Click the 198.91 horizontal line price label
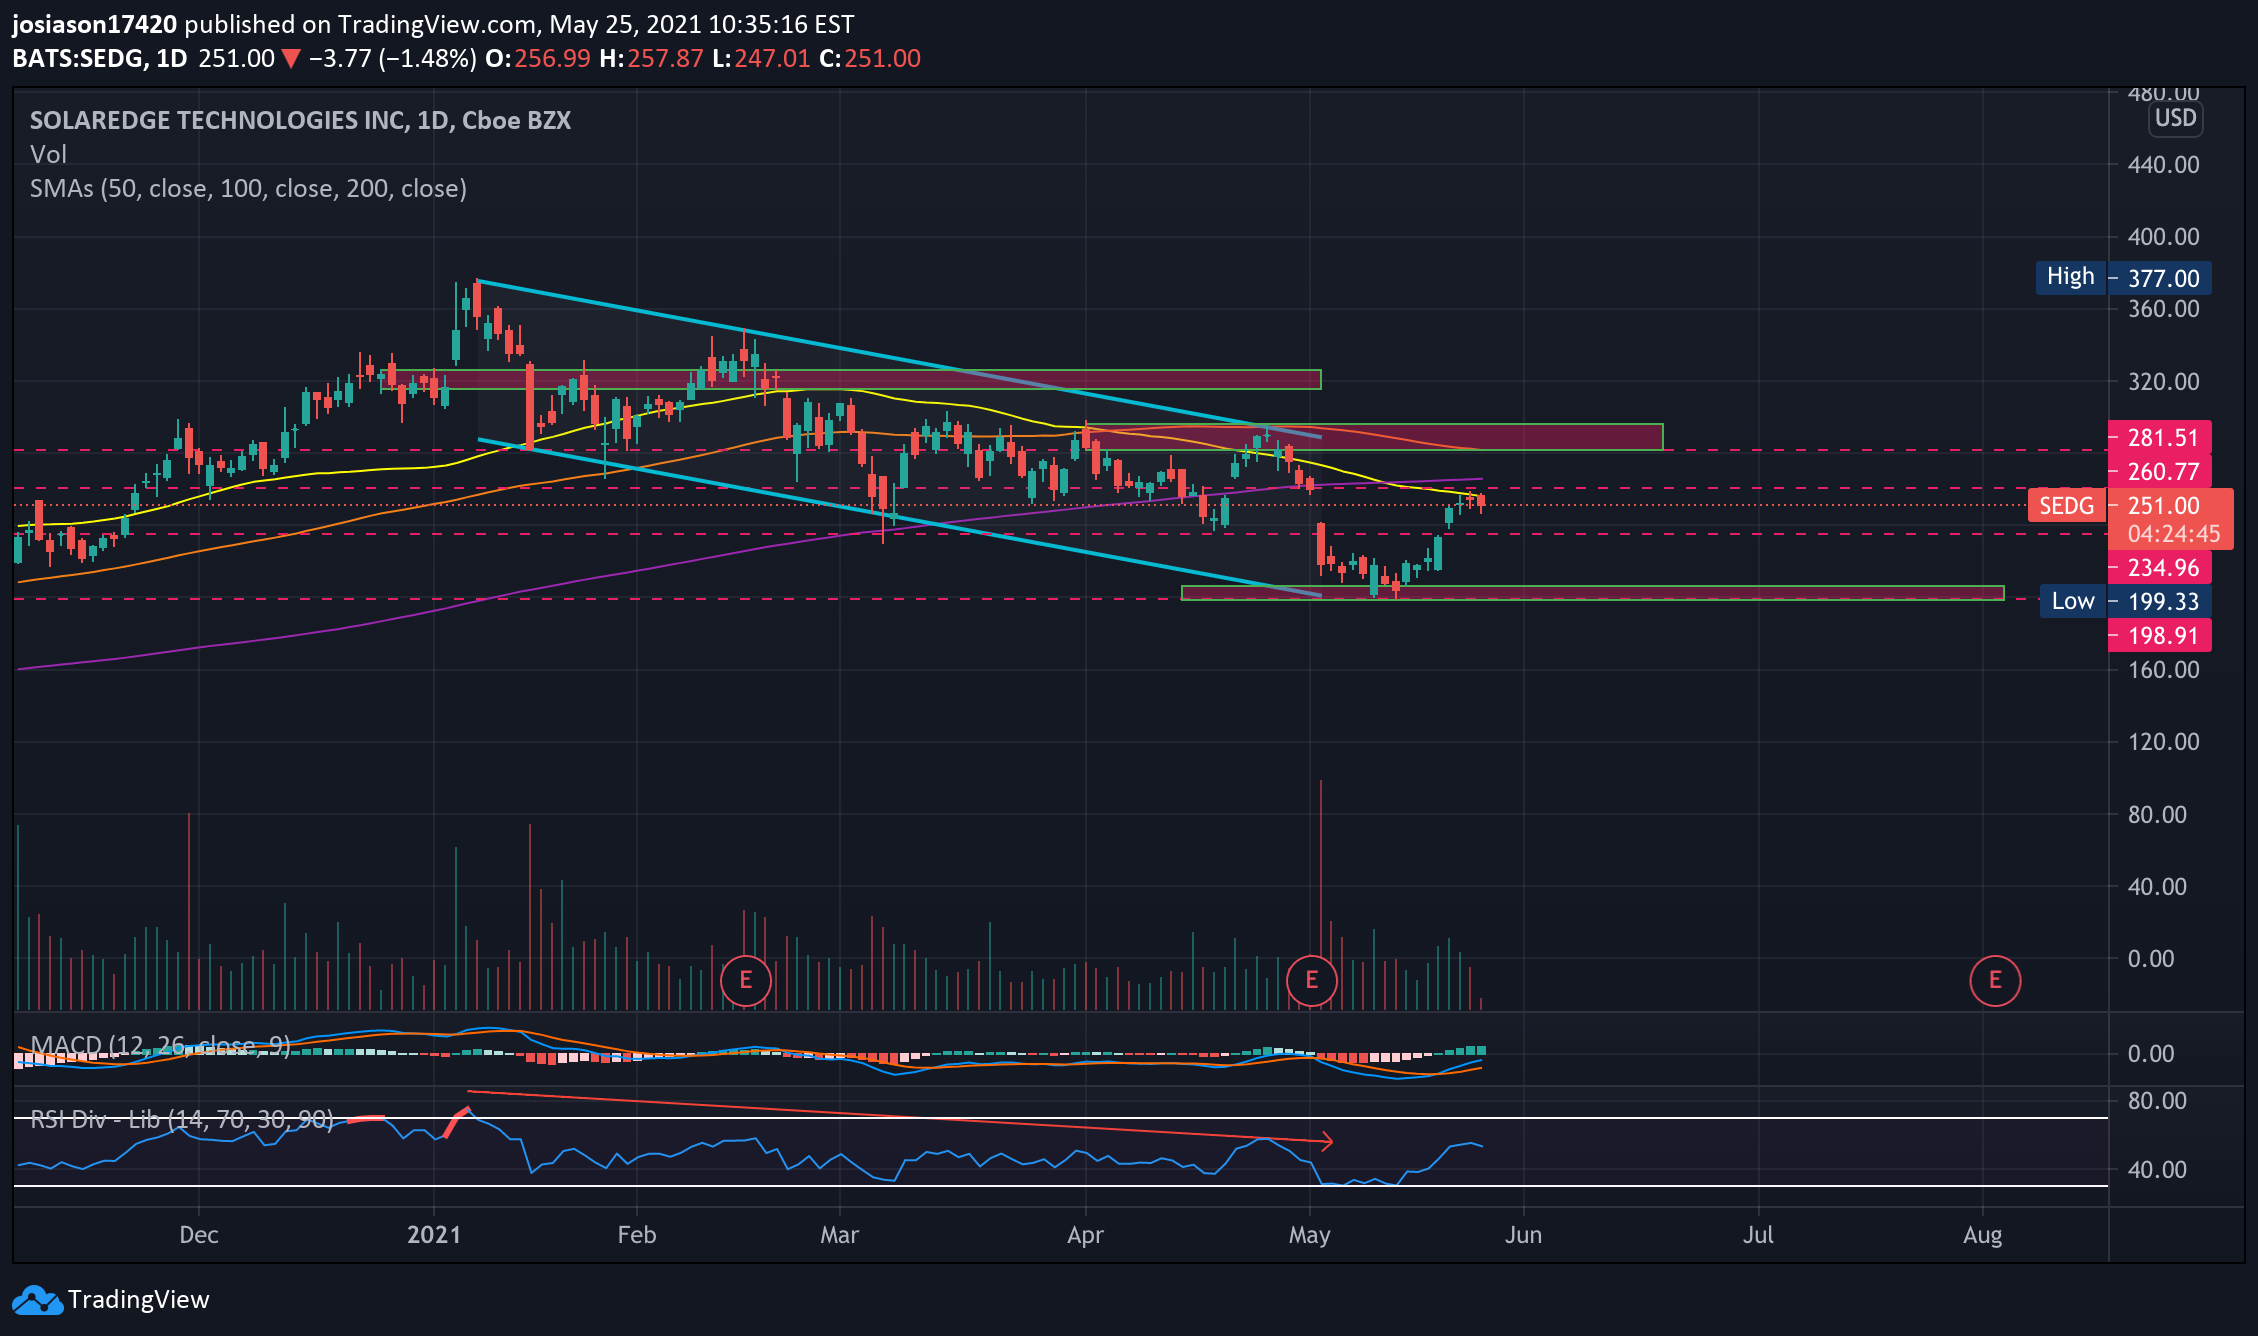 (2159, 636)
